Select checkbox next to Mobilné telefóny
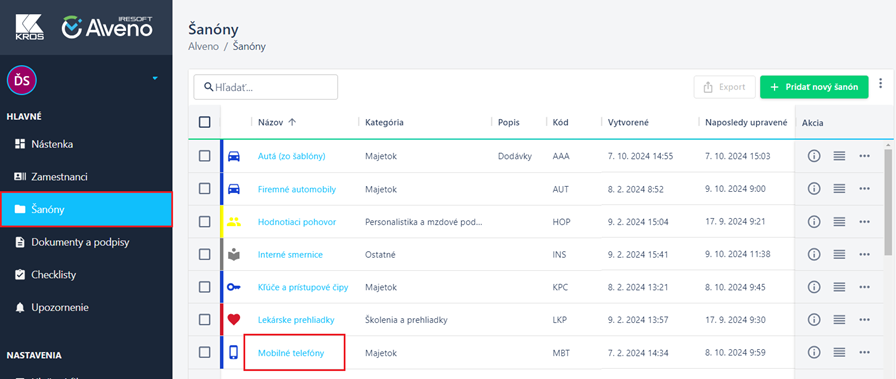896x379 pixels. click(x=205, y=353)
